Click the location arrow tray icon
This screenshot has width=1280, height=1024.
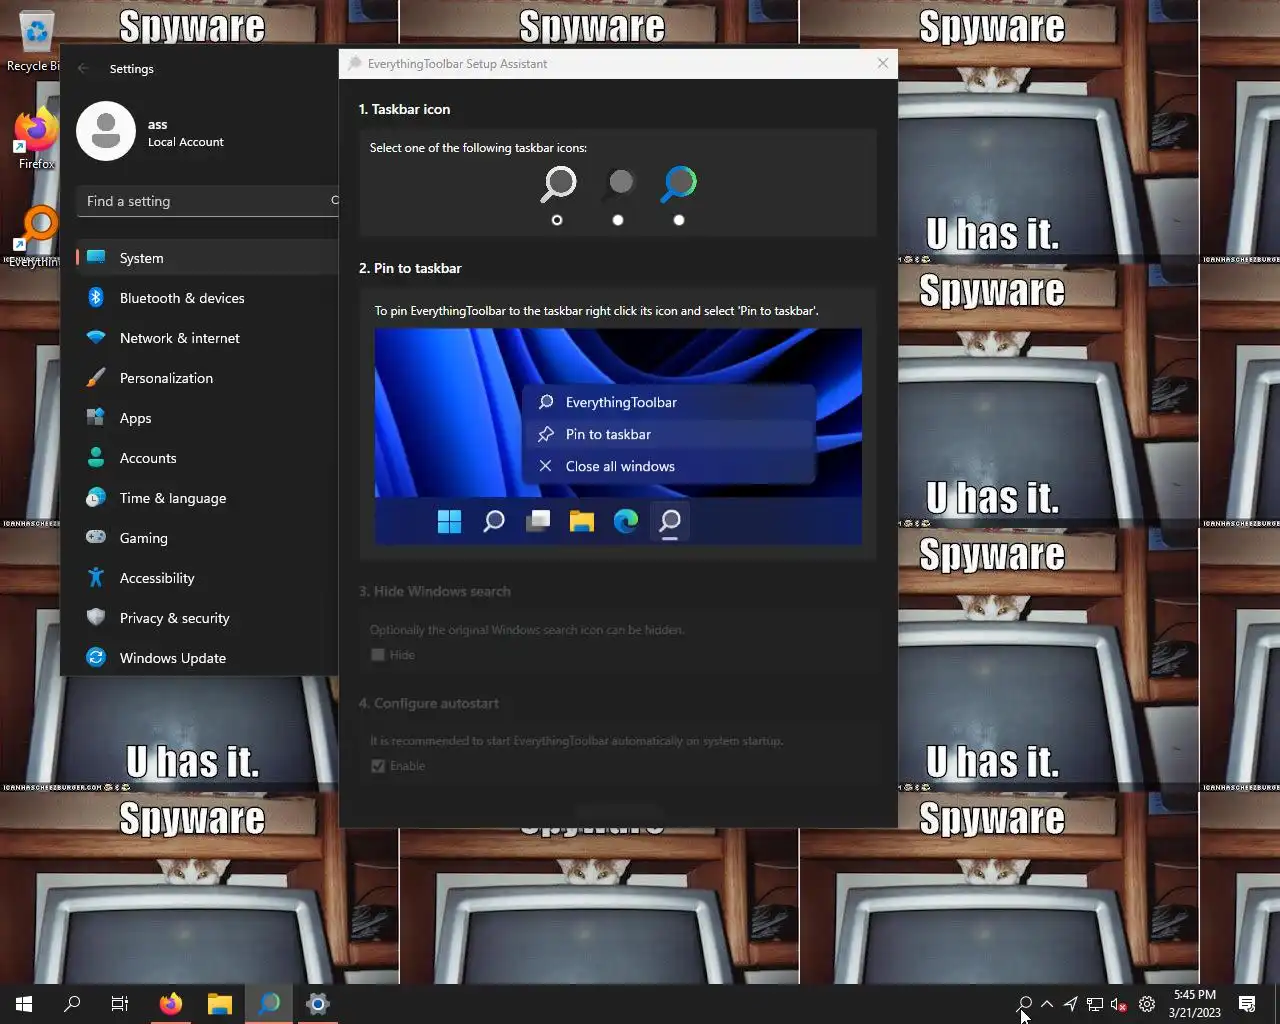1071,1004
